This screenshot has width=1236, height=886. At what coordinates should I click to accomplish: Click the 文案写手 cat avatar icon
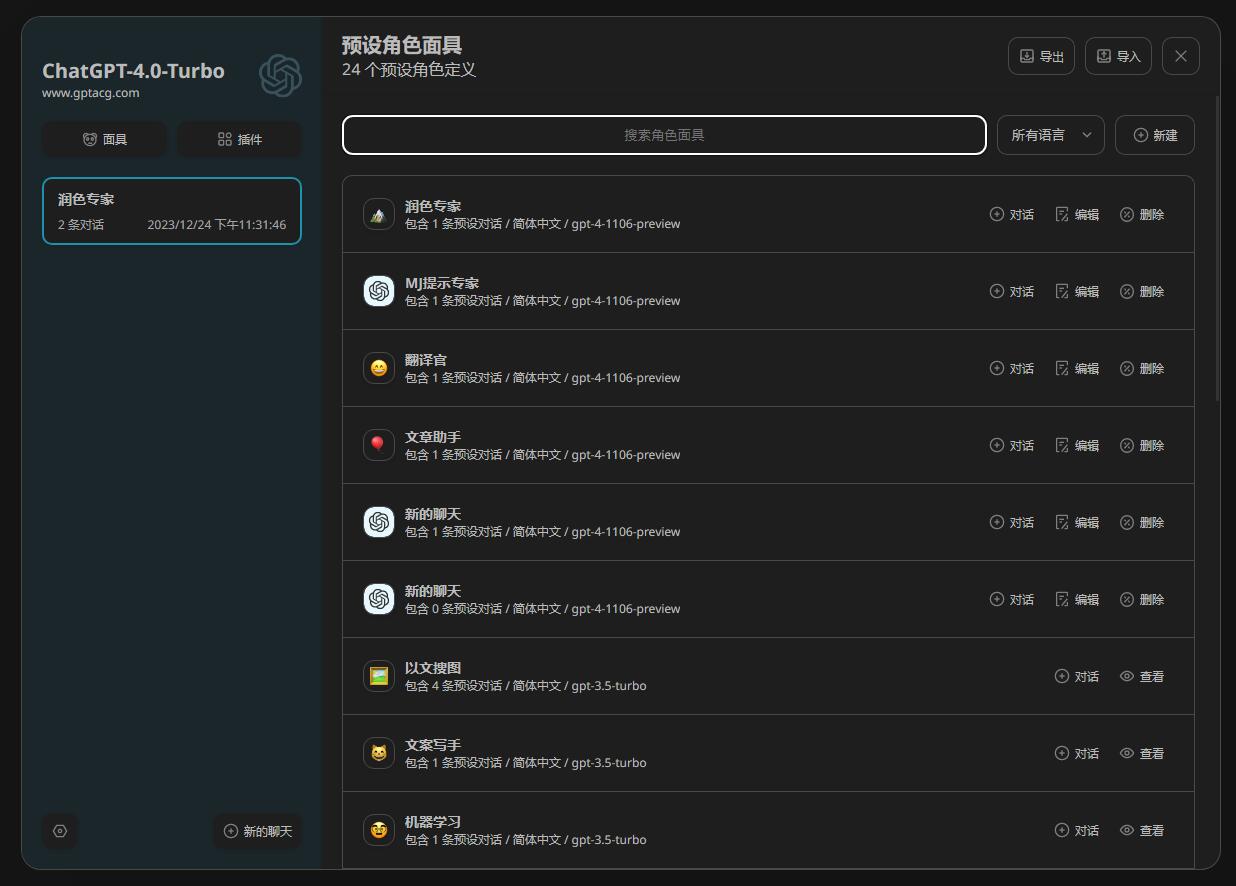tap(379, 753)
